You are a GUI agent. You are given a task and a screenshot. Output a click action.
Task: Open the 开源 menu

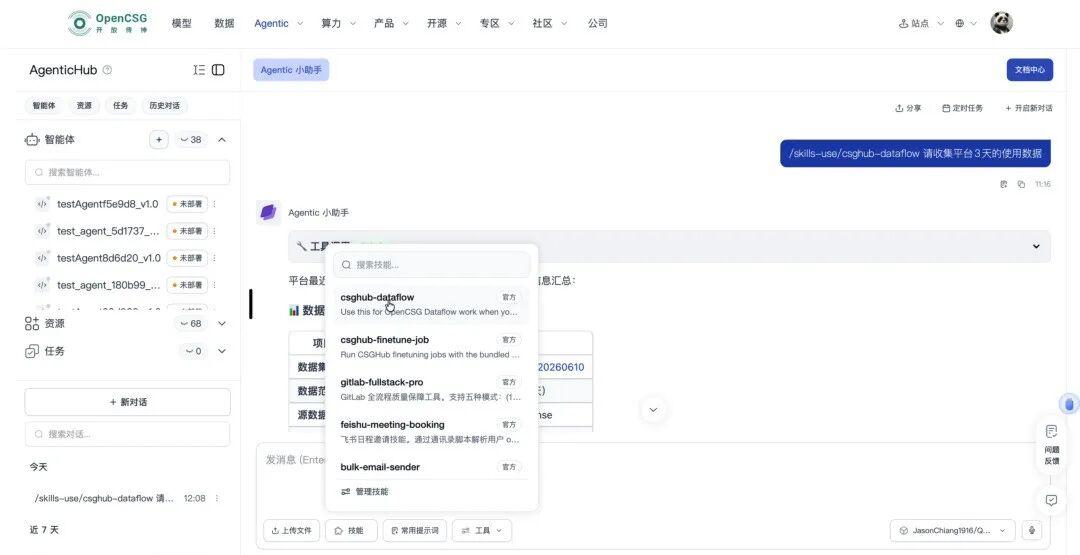(x=444, y=23)
